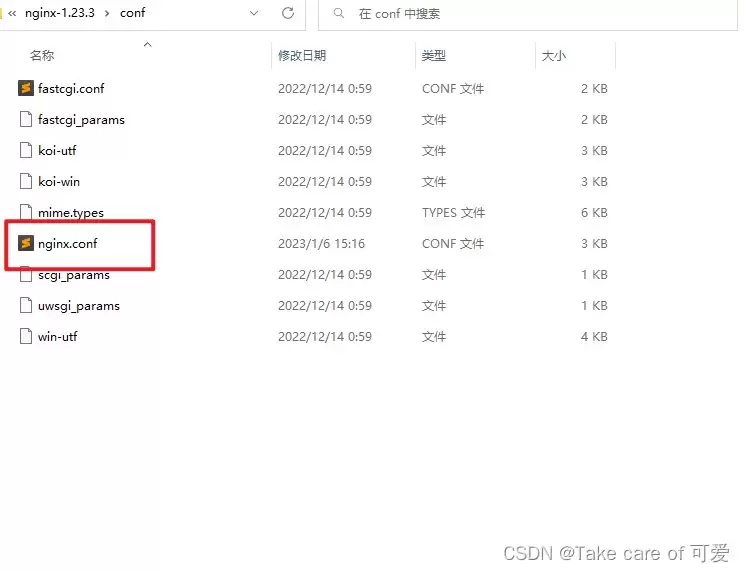
Task: Click the modified date of win-utf row
Action: (325, 337)
